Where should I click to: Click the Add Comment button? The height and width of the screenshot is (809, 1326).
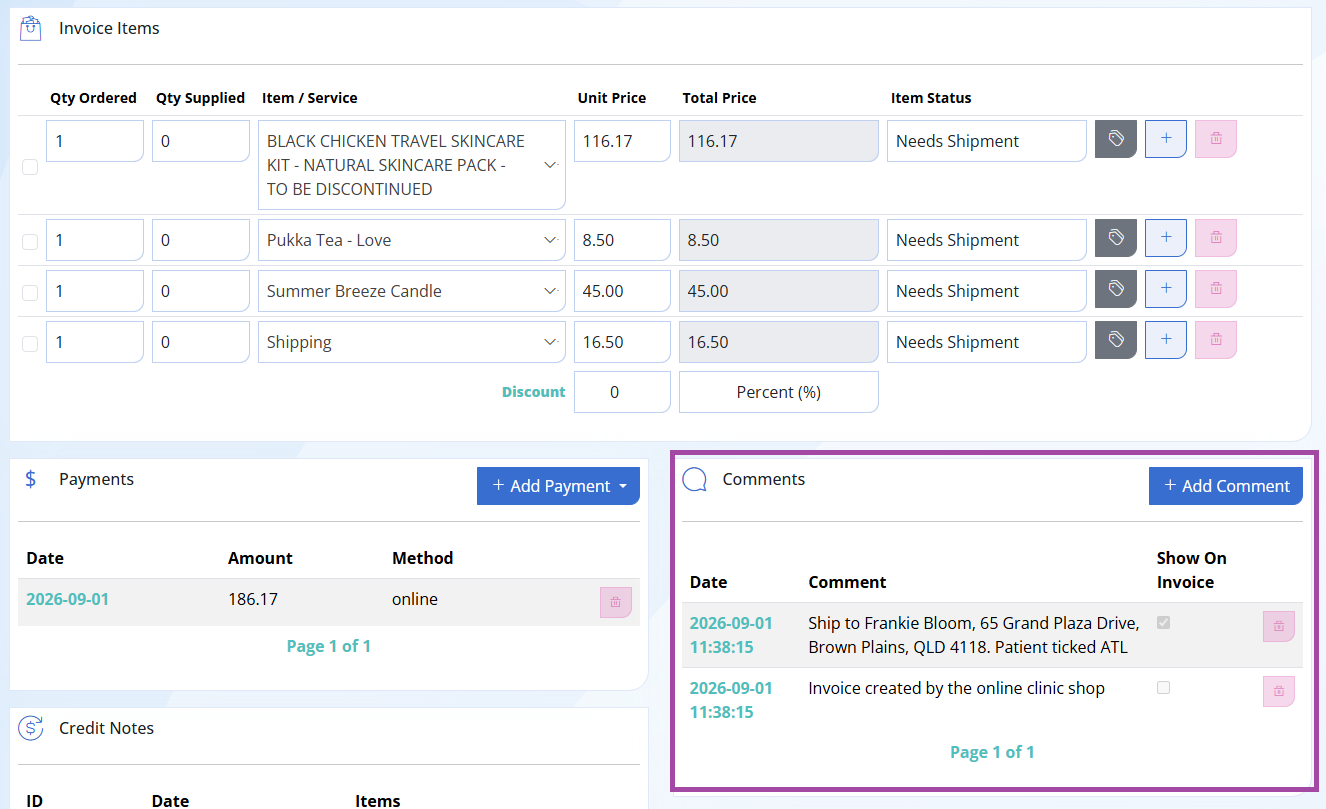[1226, 486]
